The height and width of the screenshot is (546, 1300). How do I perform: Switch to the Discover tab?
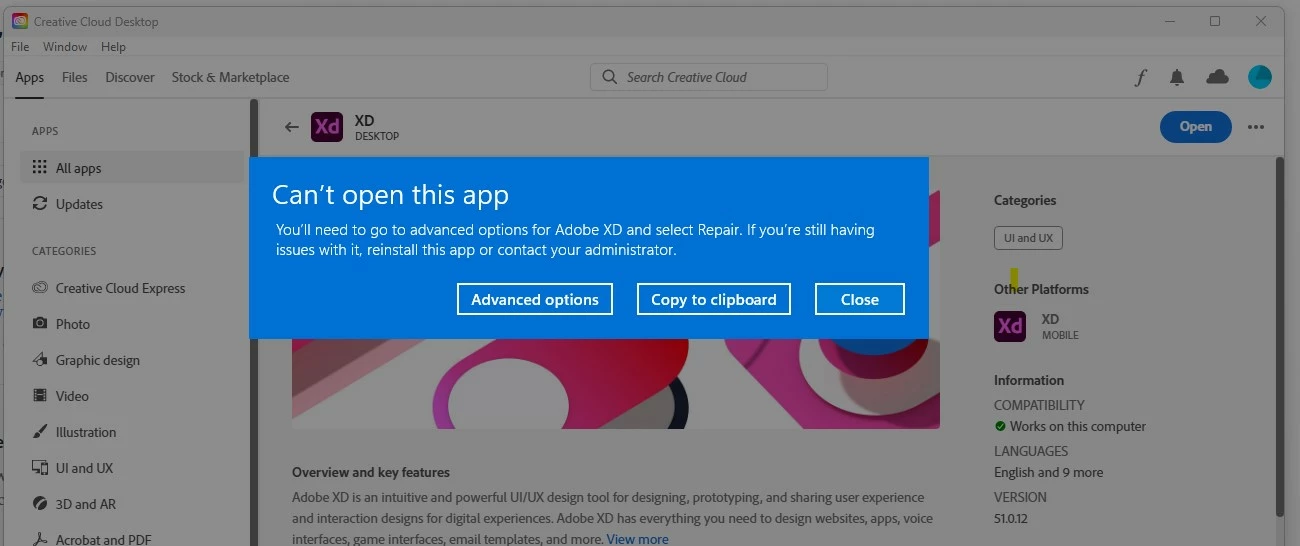pos(130,77)
